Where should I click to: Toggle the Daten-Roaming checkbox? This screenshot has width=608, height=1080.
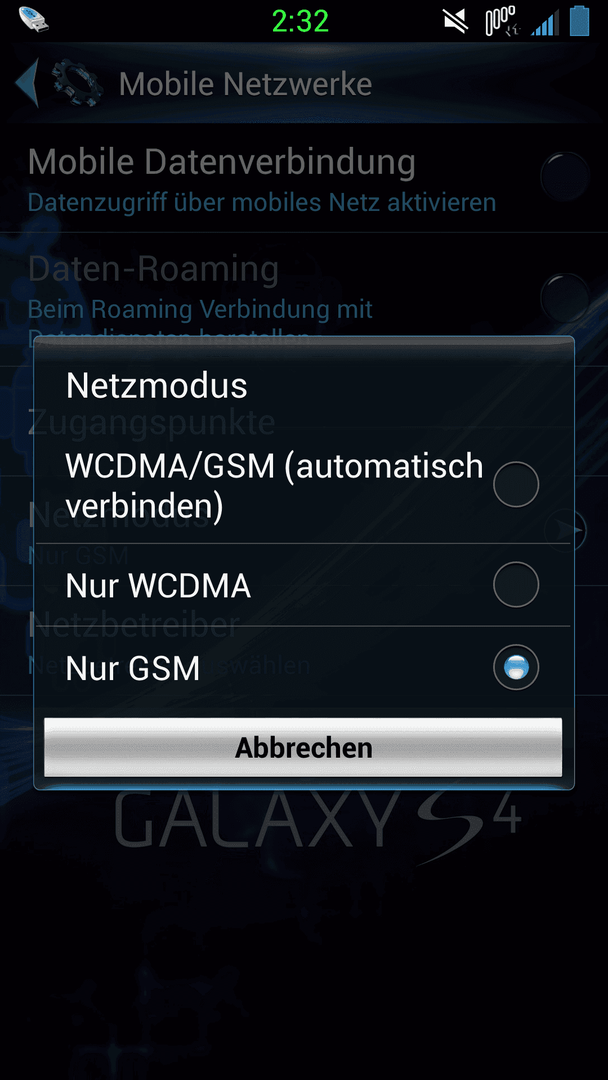tap(565, 297)
